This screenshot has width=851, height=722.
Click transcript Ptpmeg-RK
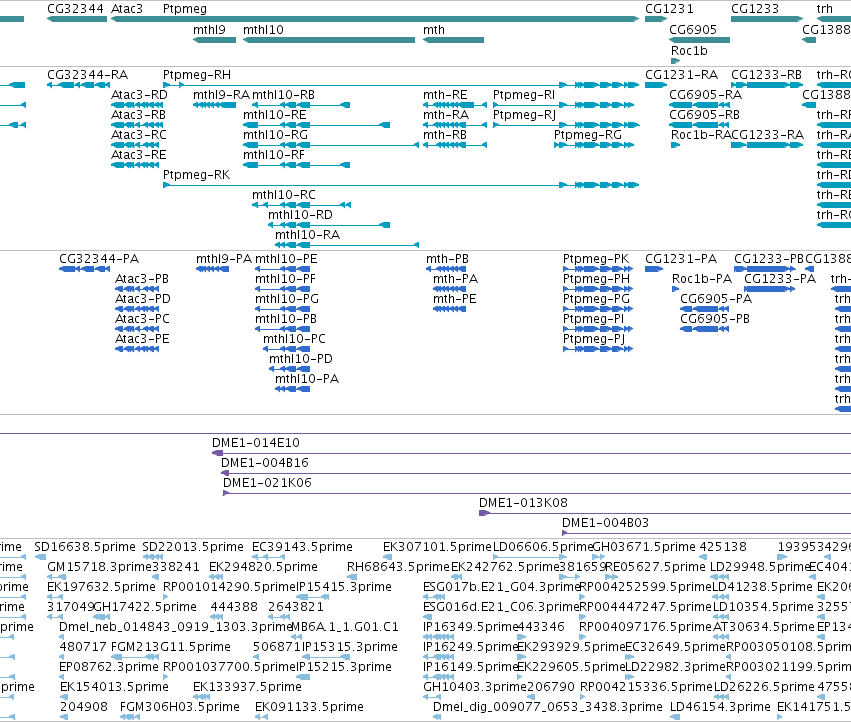pyautogui.click(x=196, y=175)
